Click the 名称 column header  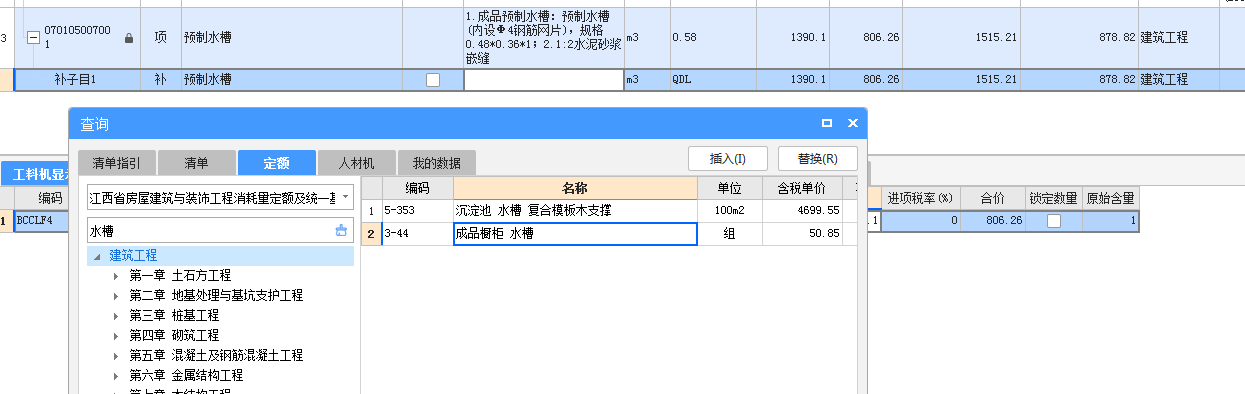click(x=575, y=188)
